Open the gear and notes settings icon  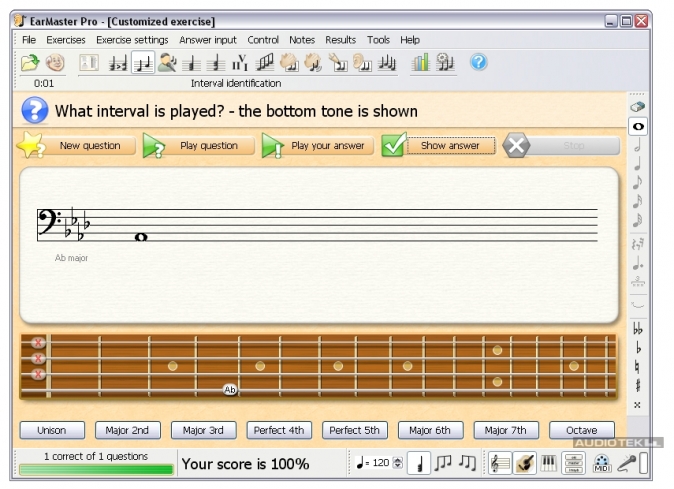tap(444, 63)
